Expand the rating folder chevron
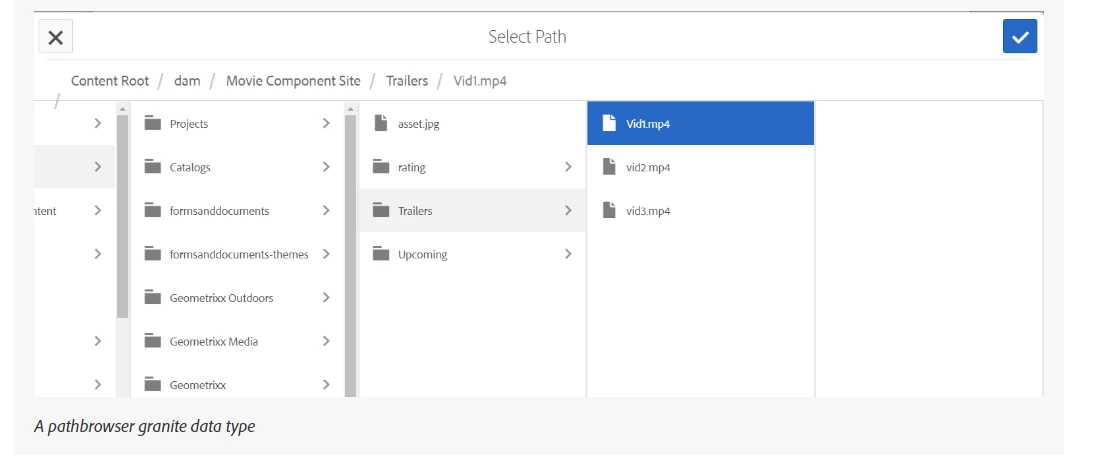Image resolution: width=1105 pixels, height=473 pixels. 568,167
